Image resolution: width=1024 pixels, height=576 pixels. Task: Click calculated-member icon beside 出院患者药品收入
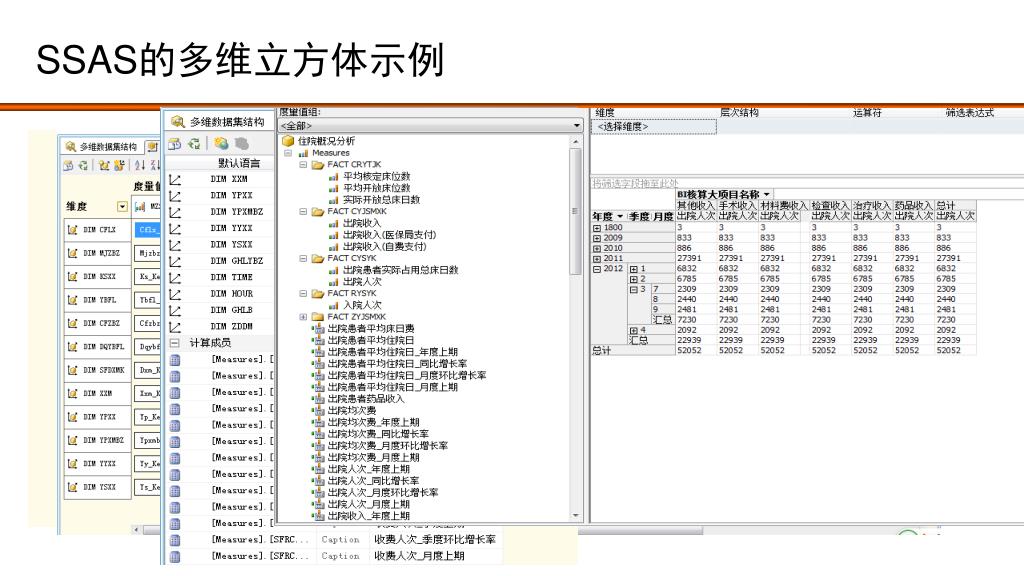[x=319, y=399]
